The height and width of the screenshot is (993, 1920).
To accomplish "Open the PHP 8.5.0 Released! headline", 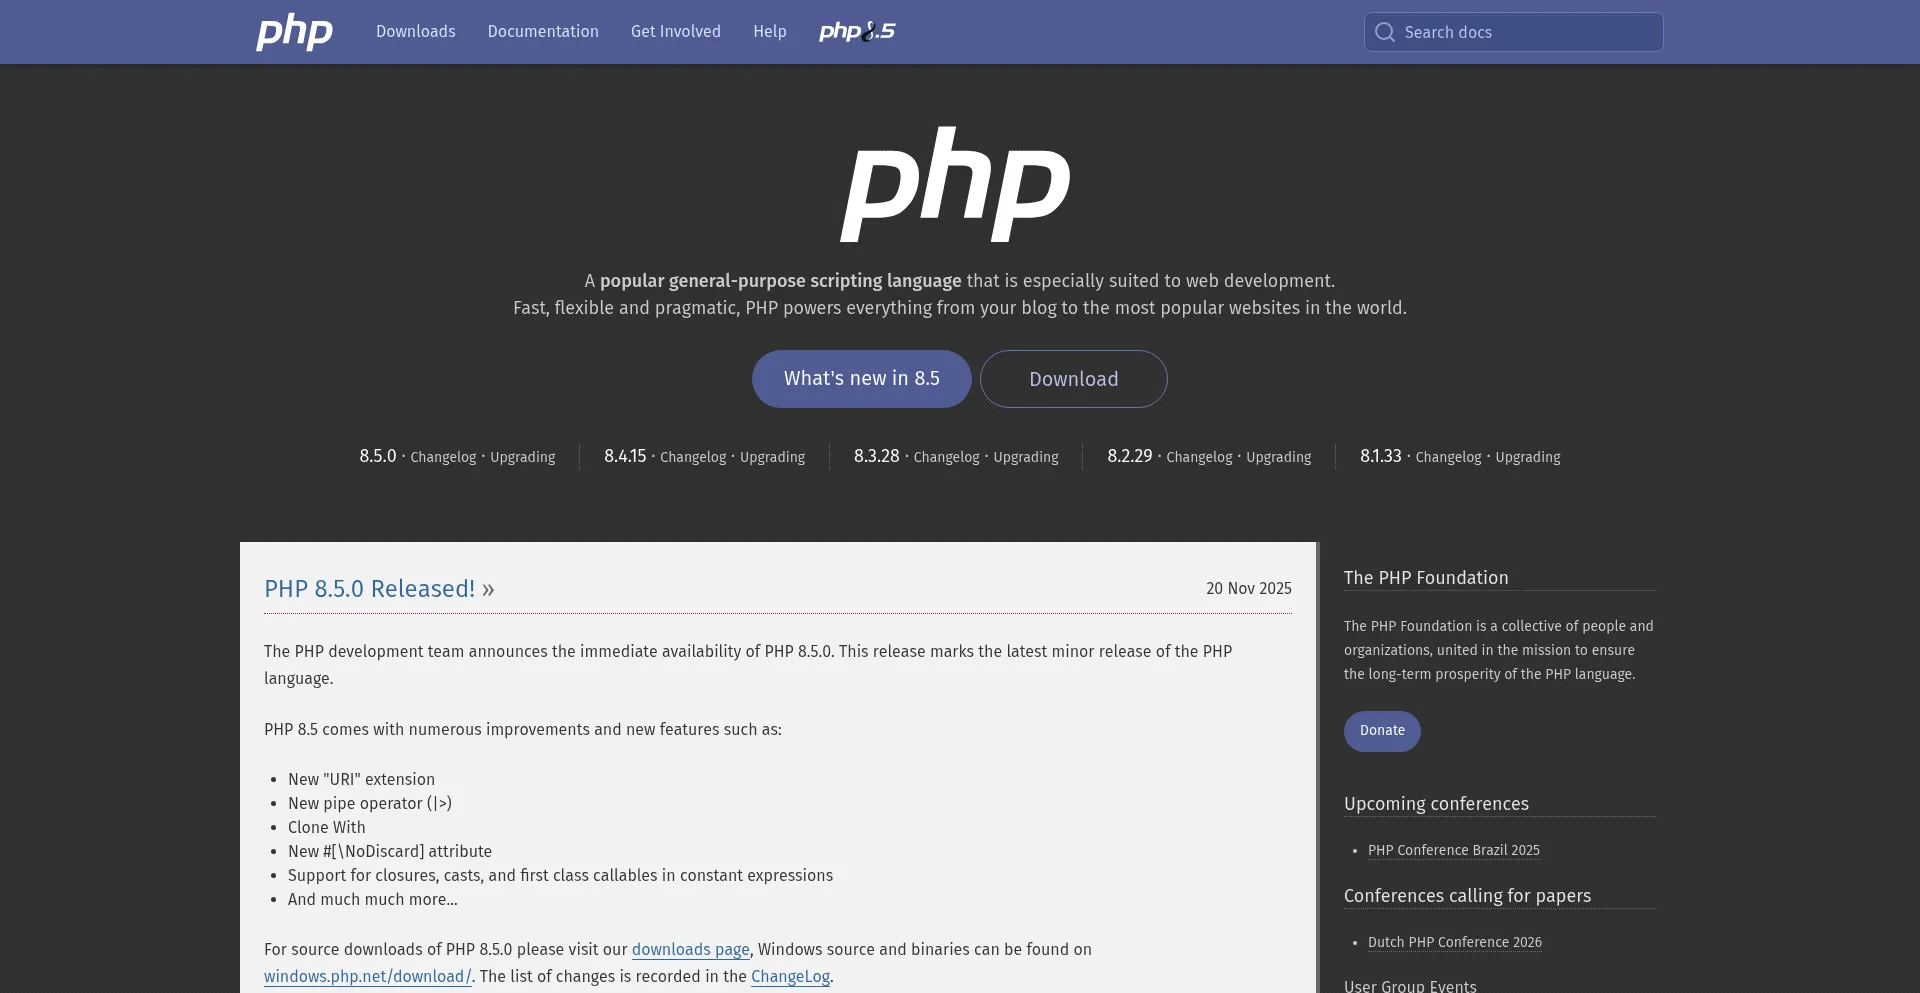I will pos(369,589).
